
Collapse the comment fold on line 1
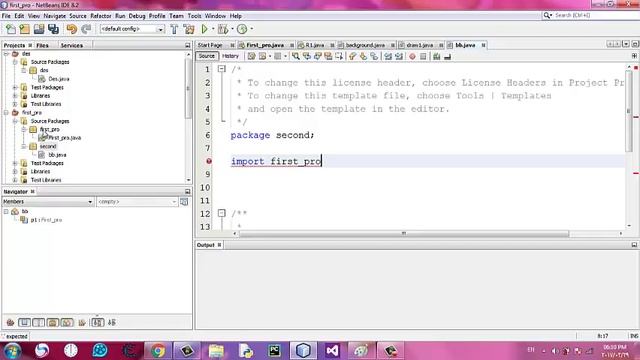[222, 69]
